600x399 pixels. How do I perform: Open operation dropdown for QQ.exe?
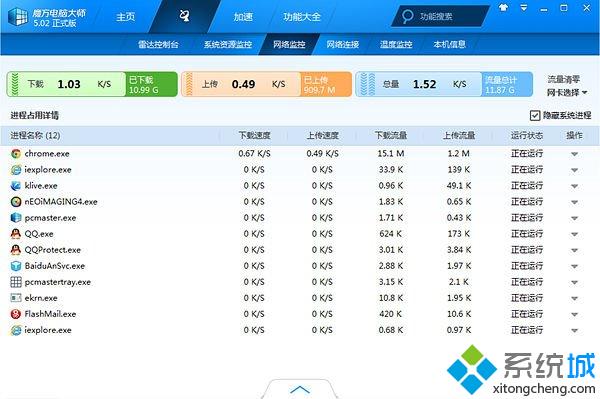[x=574, y=235]
